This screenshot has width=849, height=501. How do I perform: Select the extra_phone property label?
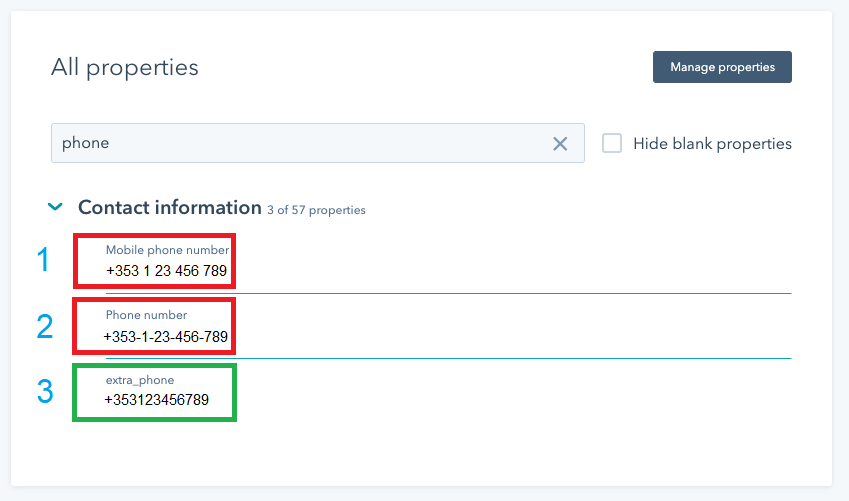(139, 380)
